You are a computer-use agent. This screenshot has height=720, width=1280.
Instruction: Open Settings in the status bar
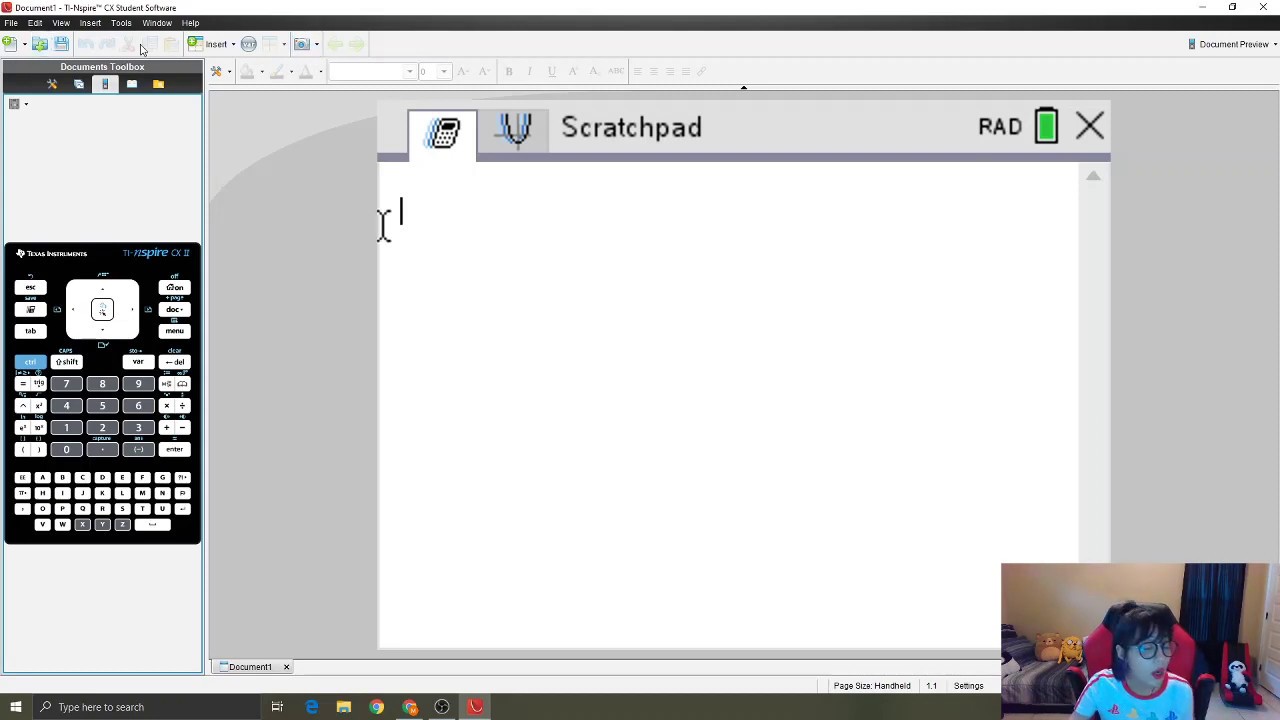point(968,686)
